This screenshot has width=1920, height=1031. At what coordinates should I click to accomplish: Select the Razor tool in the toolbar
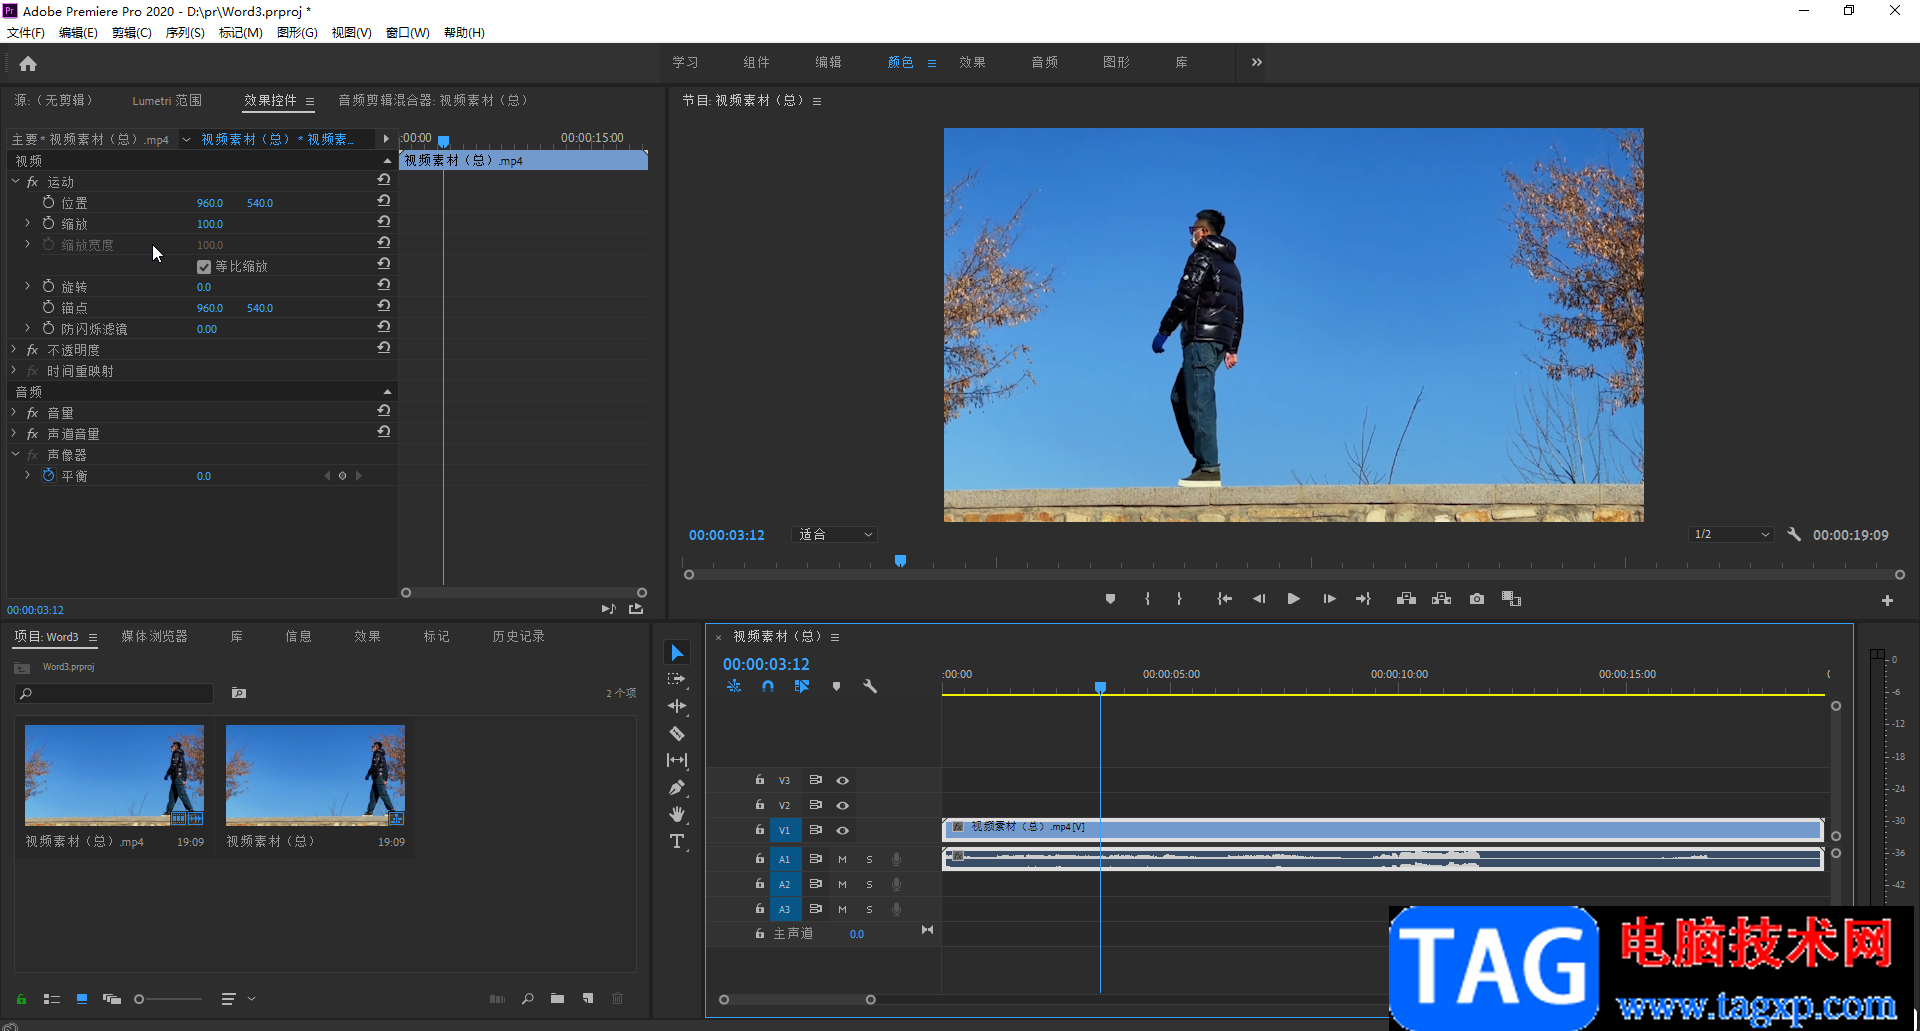pos(677,733)
